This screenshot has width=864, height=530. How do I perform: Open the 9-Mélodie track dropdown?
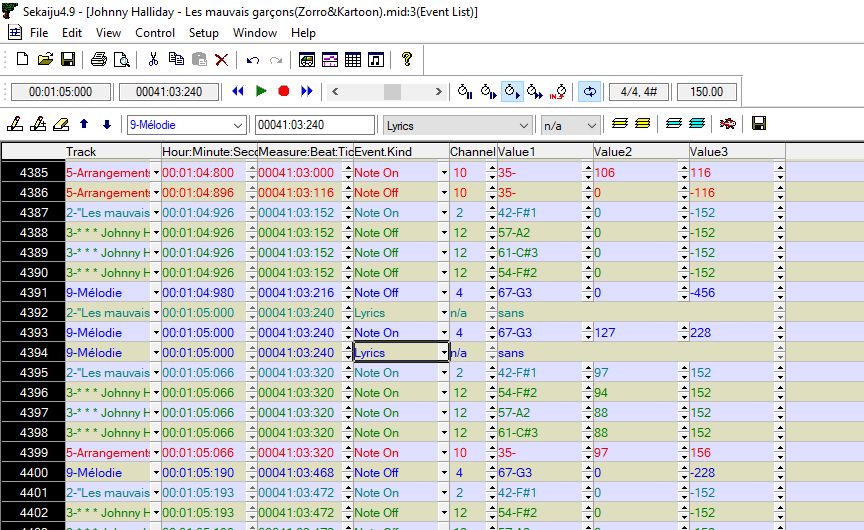click(x=237, y=125)
